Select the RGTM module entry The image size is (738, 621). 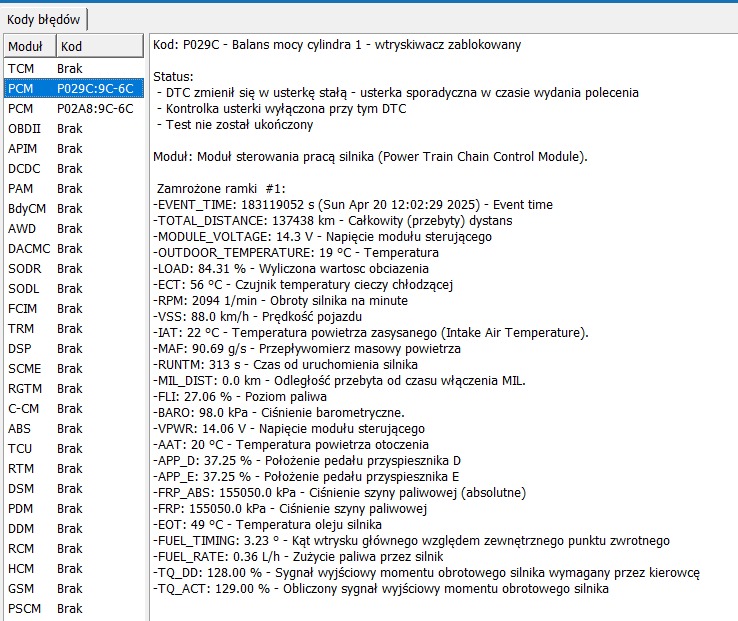[72, 388]
